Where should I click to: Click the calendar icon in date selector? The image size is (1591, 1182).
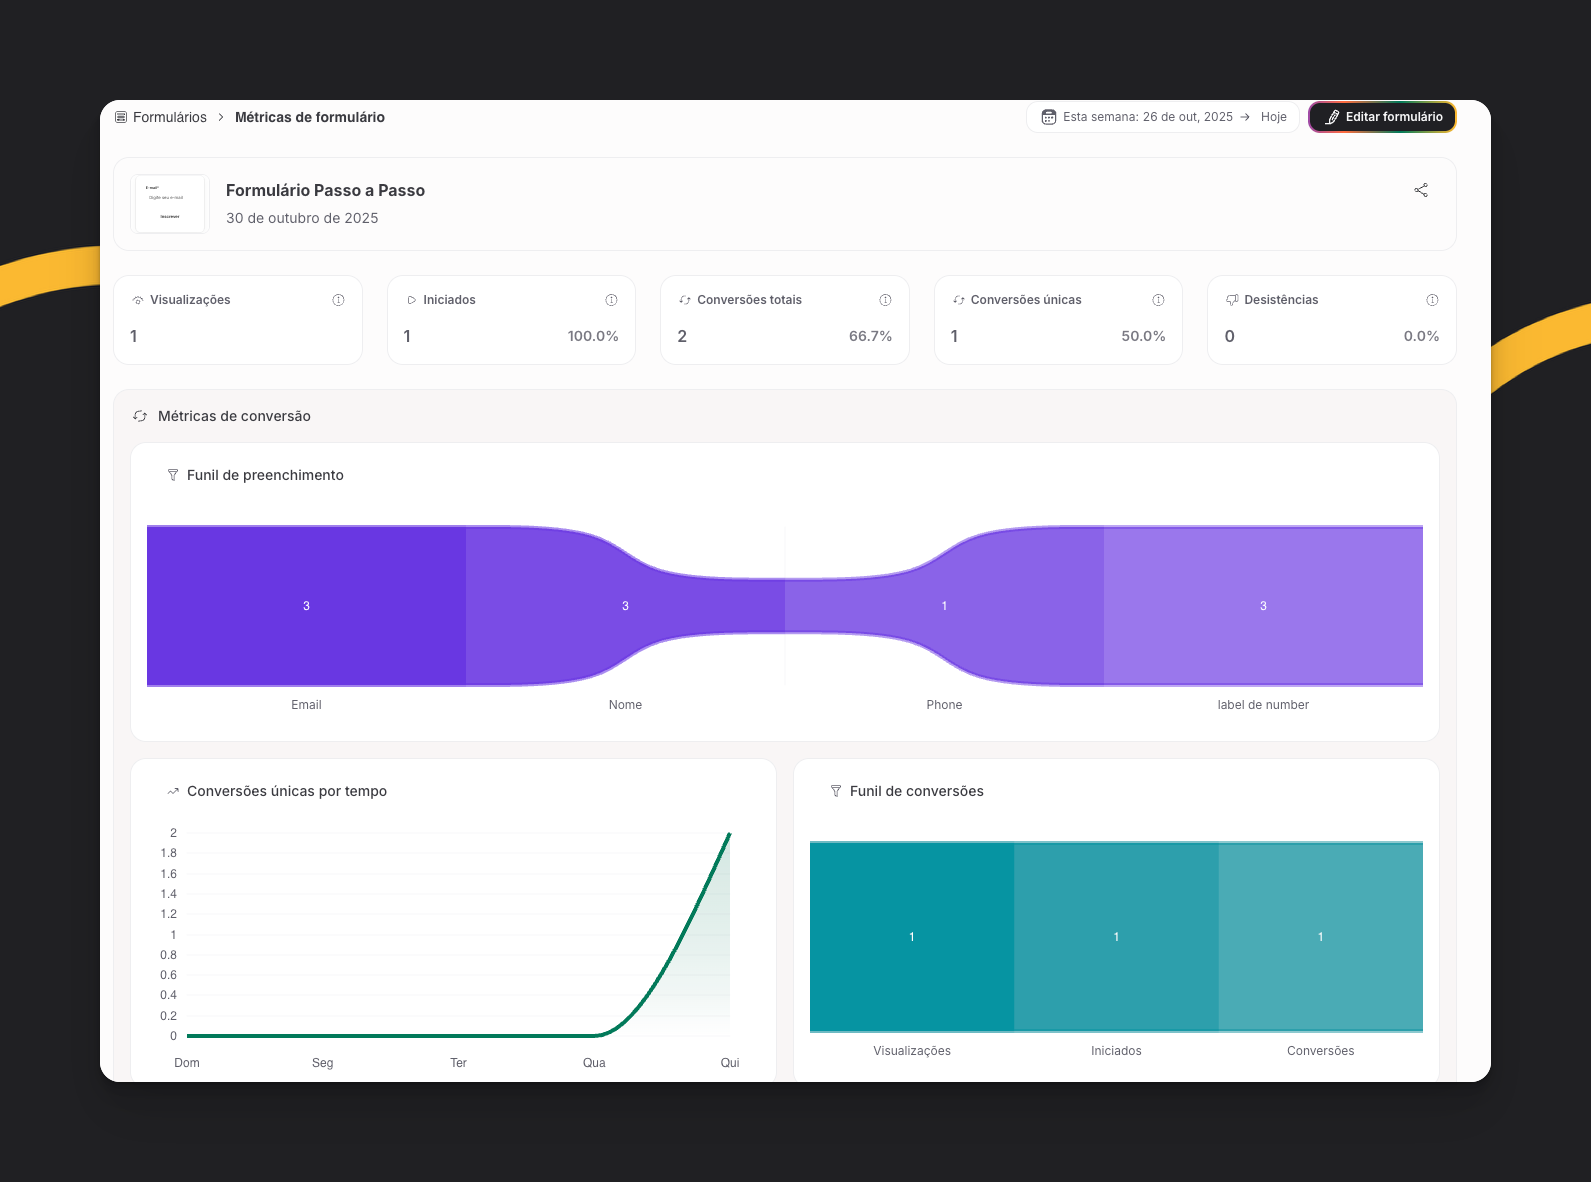click(1048, 117)
